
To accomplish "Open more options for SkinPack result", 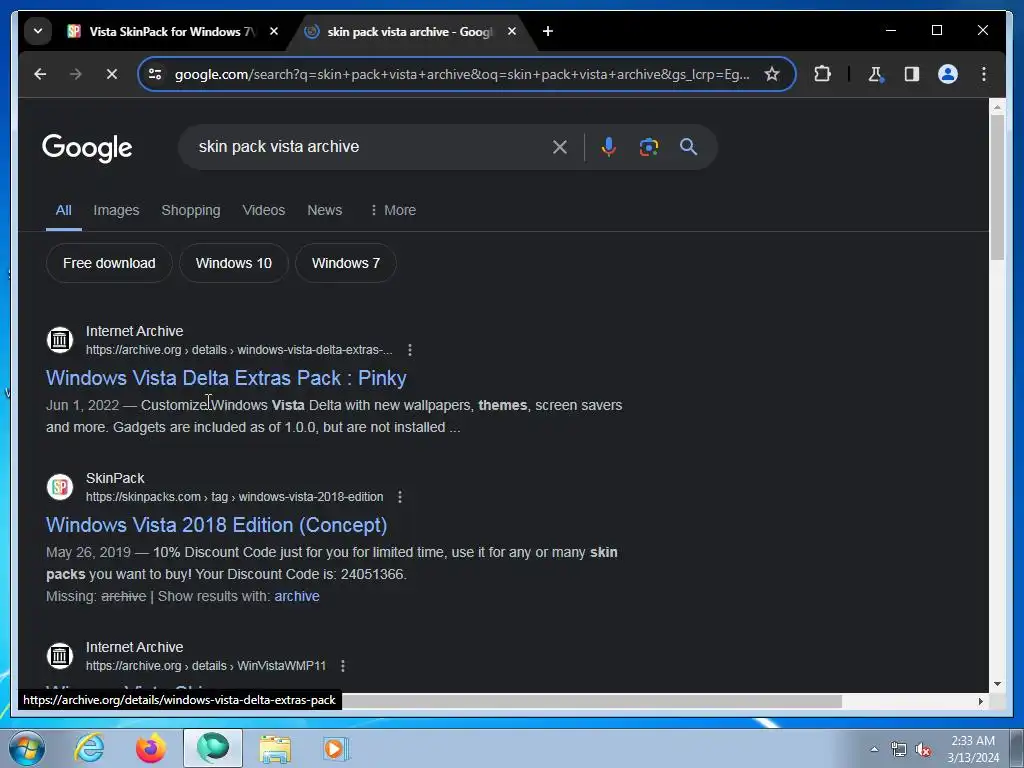I will tap(400, 497).
